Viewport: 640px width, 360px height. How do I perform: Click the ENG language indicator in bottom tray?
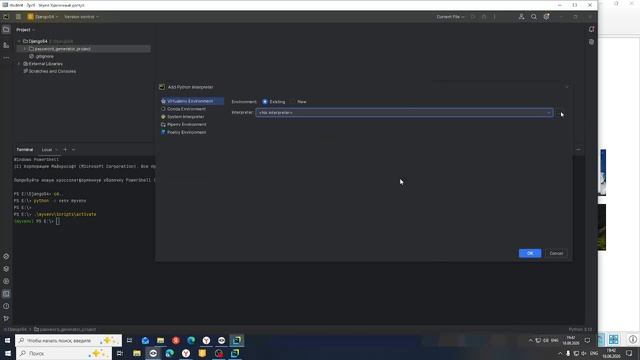[594, 353]
